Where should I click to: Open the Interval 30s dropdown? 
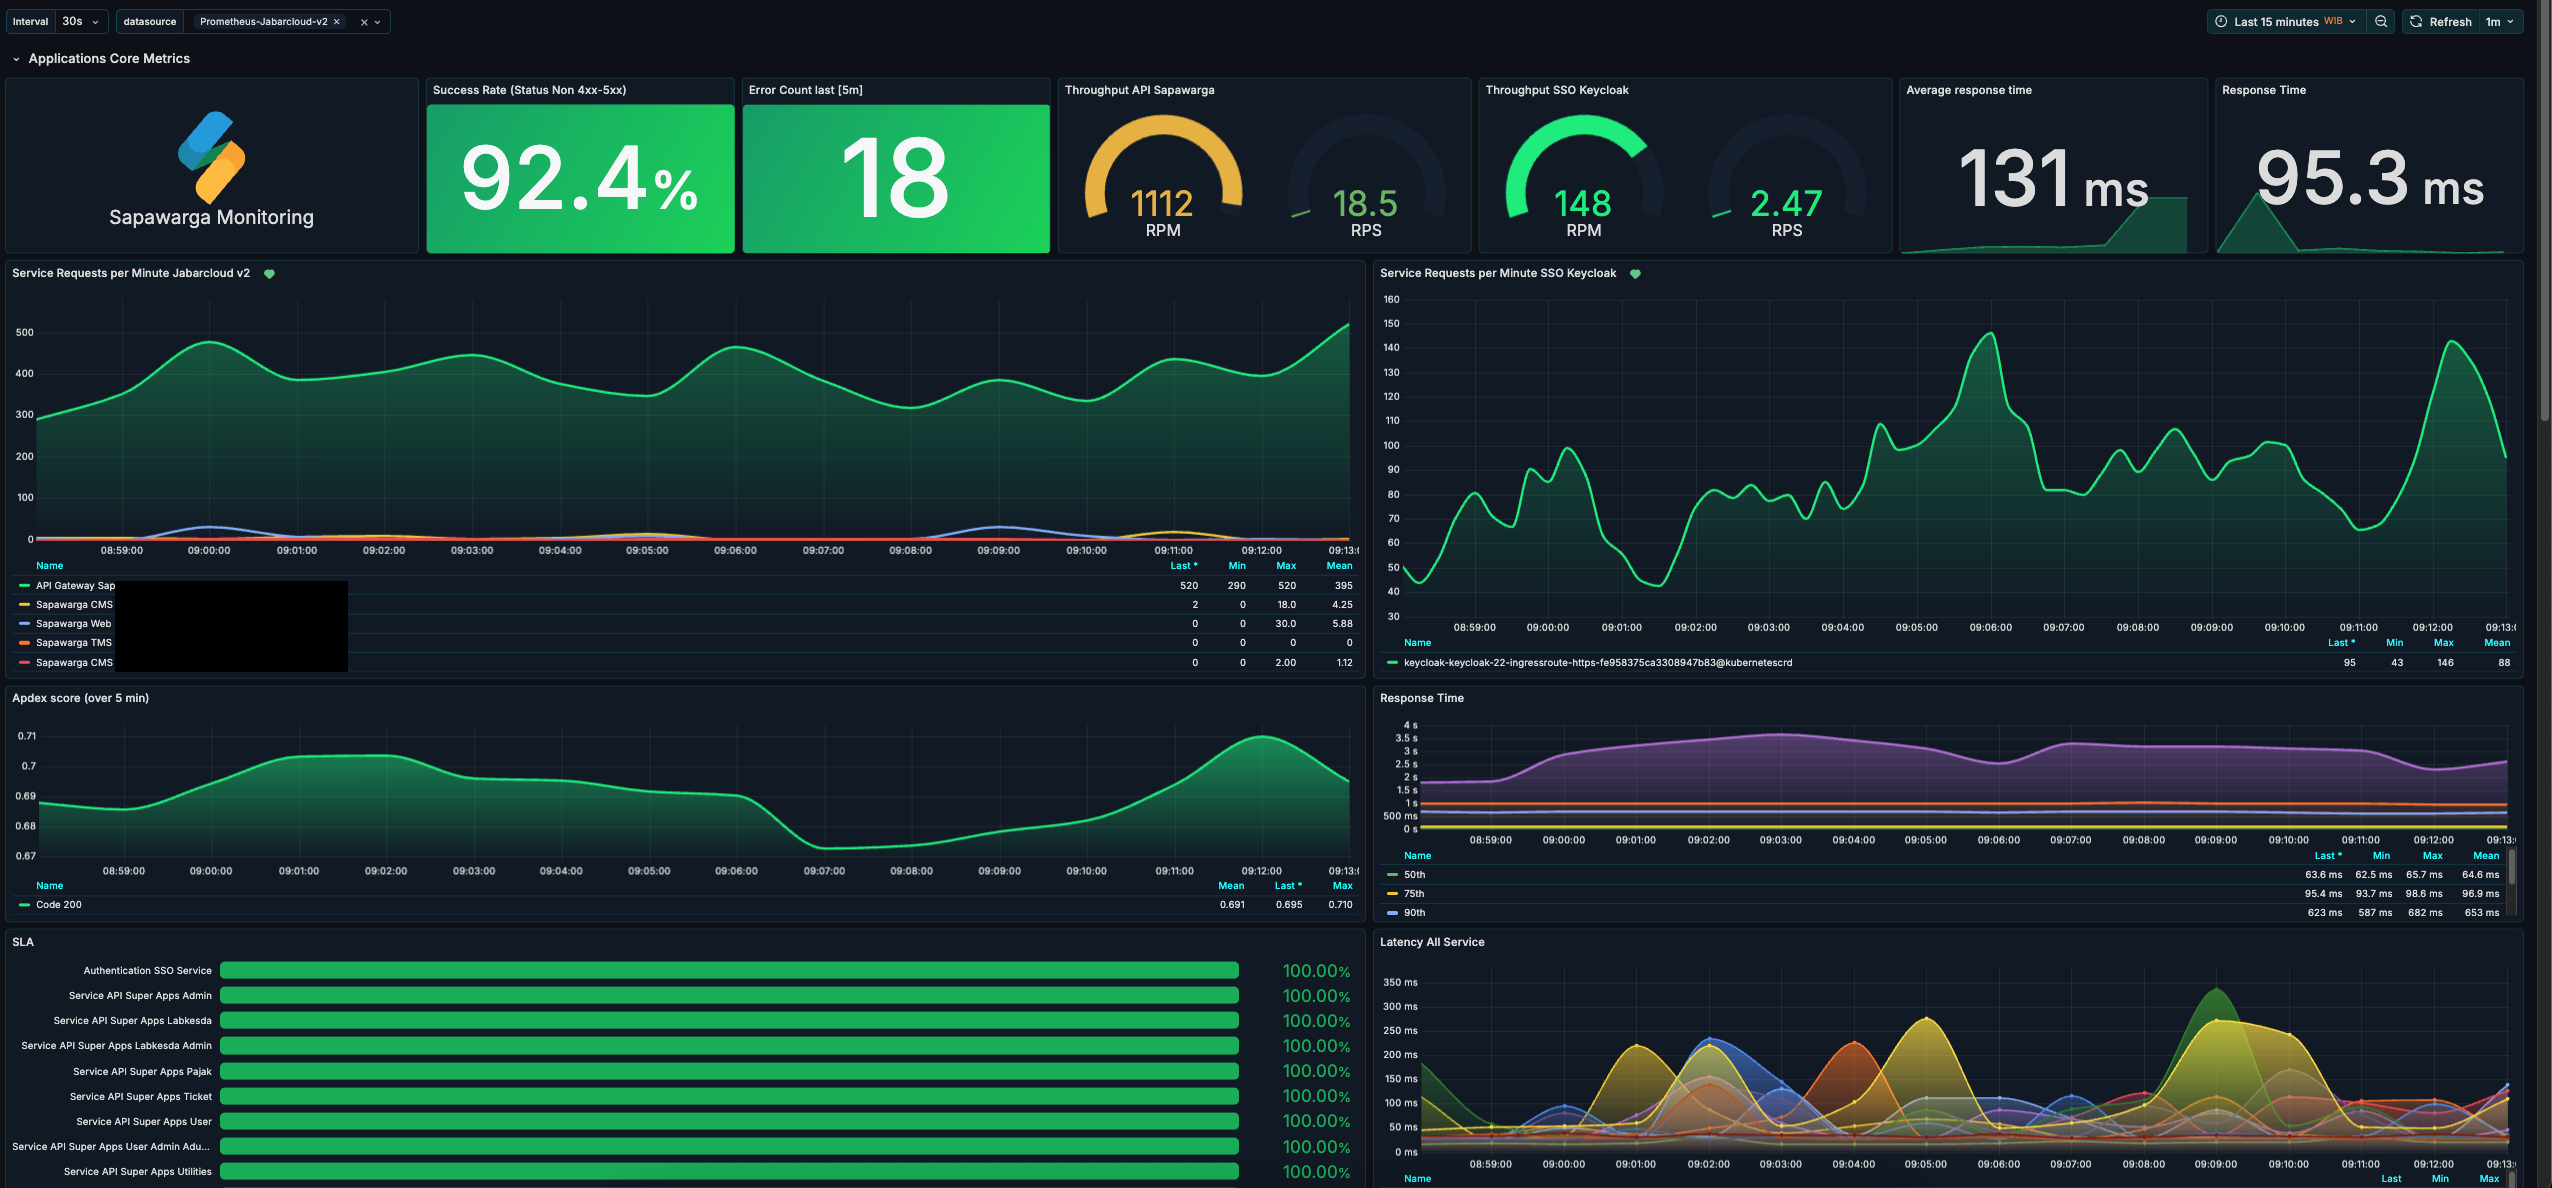(80, 21)
